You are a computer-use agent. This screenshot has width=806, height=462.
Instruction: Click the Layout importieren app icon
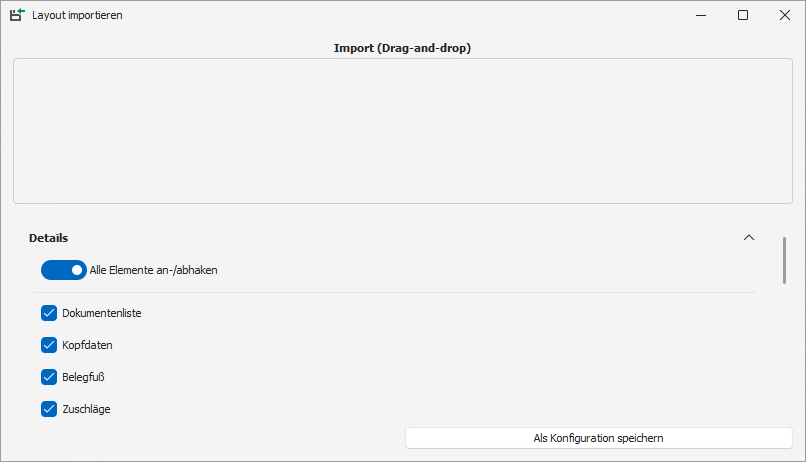tap(17, 15)
